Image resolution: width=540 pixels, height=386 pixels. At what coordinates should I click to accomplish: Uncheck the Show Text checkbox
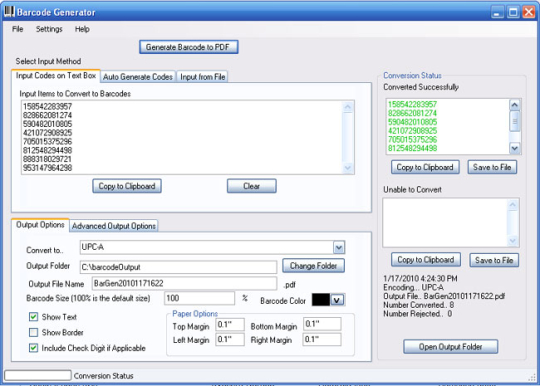pyautogui.click(x=33, y=317)
